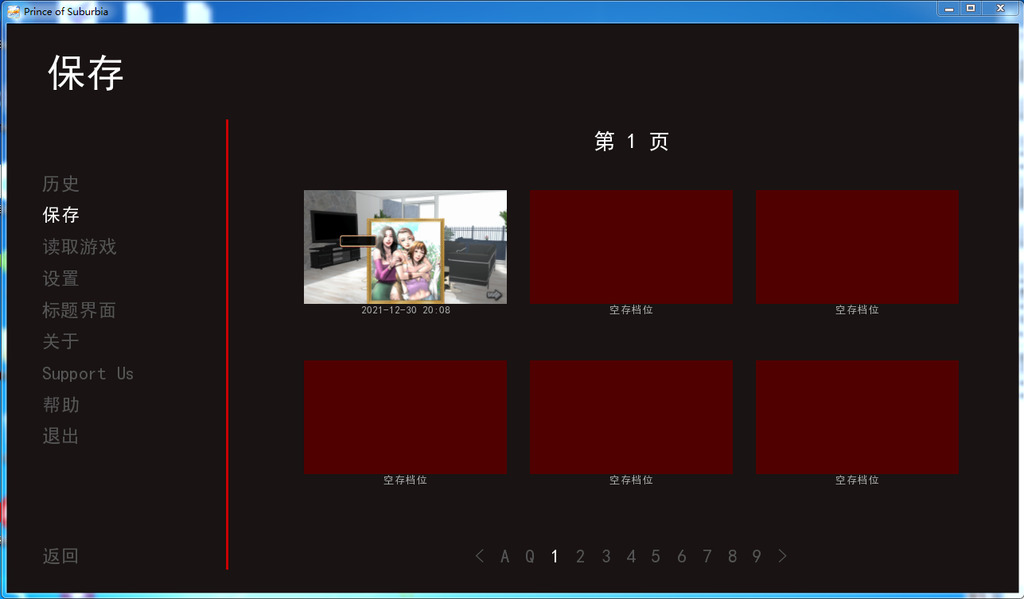Click the Prince of Suburbia title bar icon
The width and height of the screenshot is (1024, 599).
coord(14,12)
